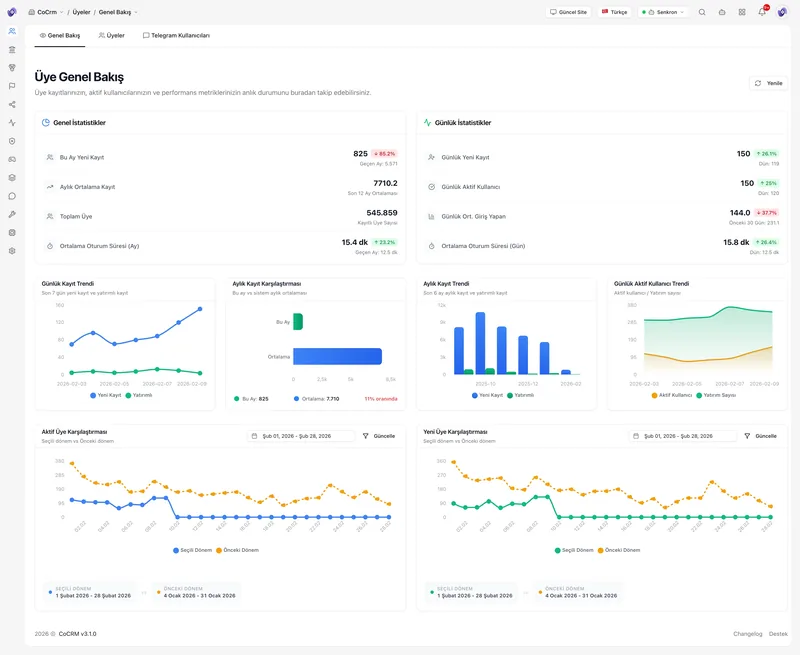This screenshot has height=655, width=800.
Task: Open the stacked layers sidebar icon
Action: coord(12,178)
